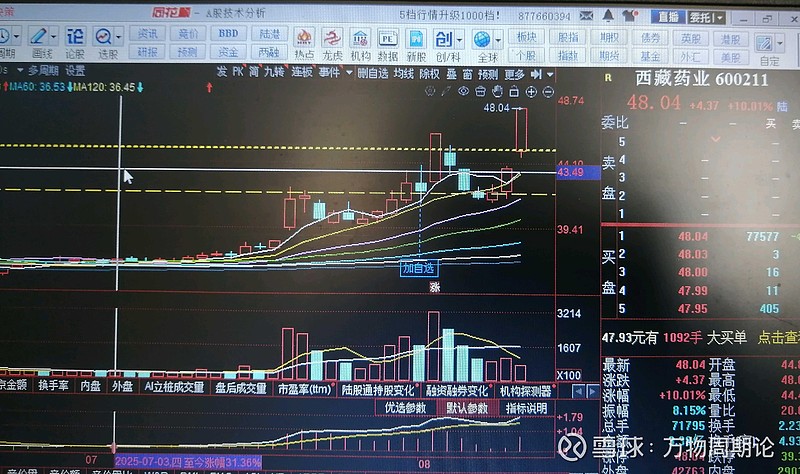This screenshot has width=800, height=474.
Task: Switch to 内盘 indicator tab
Action: click(90, 386)
